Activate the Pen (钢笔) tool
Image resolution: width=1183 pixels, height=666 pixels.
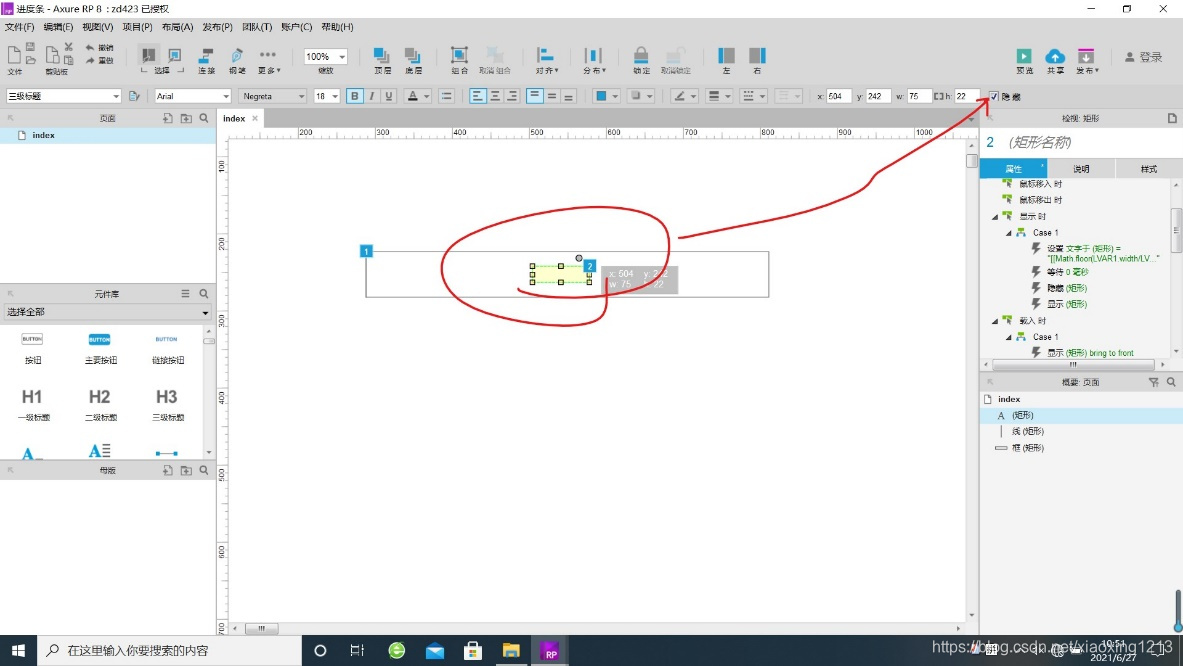click(237, 60)
